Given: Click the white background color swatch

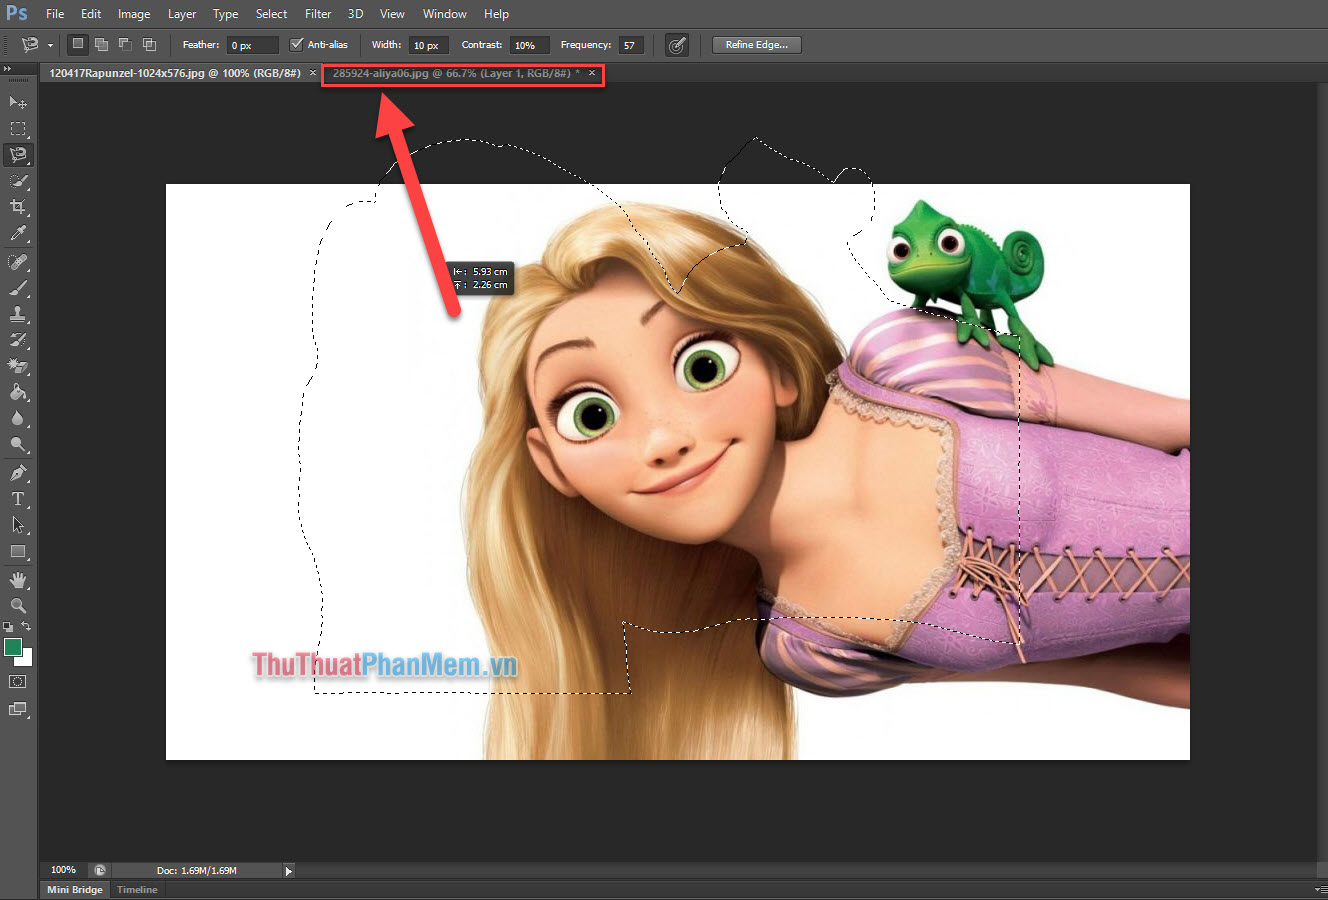Looking at the screenshot, I should (x=26, y=659).
